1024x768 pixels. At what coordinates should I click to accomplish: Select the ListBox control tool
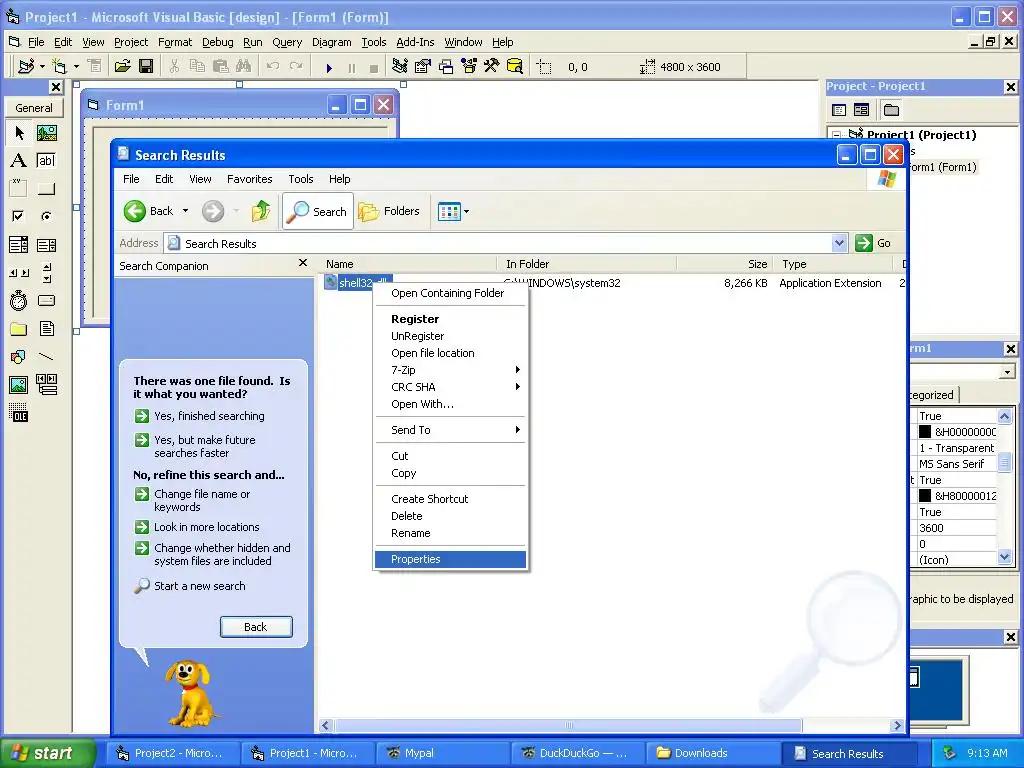point(46,245)
